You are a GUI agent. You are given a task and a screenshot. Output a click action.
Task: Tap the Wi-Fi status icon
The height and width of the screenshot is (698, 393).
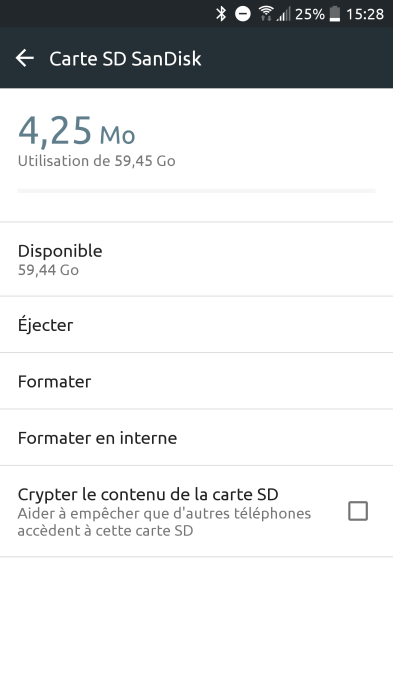point(266,14)
